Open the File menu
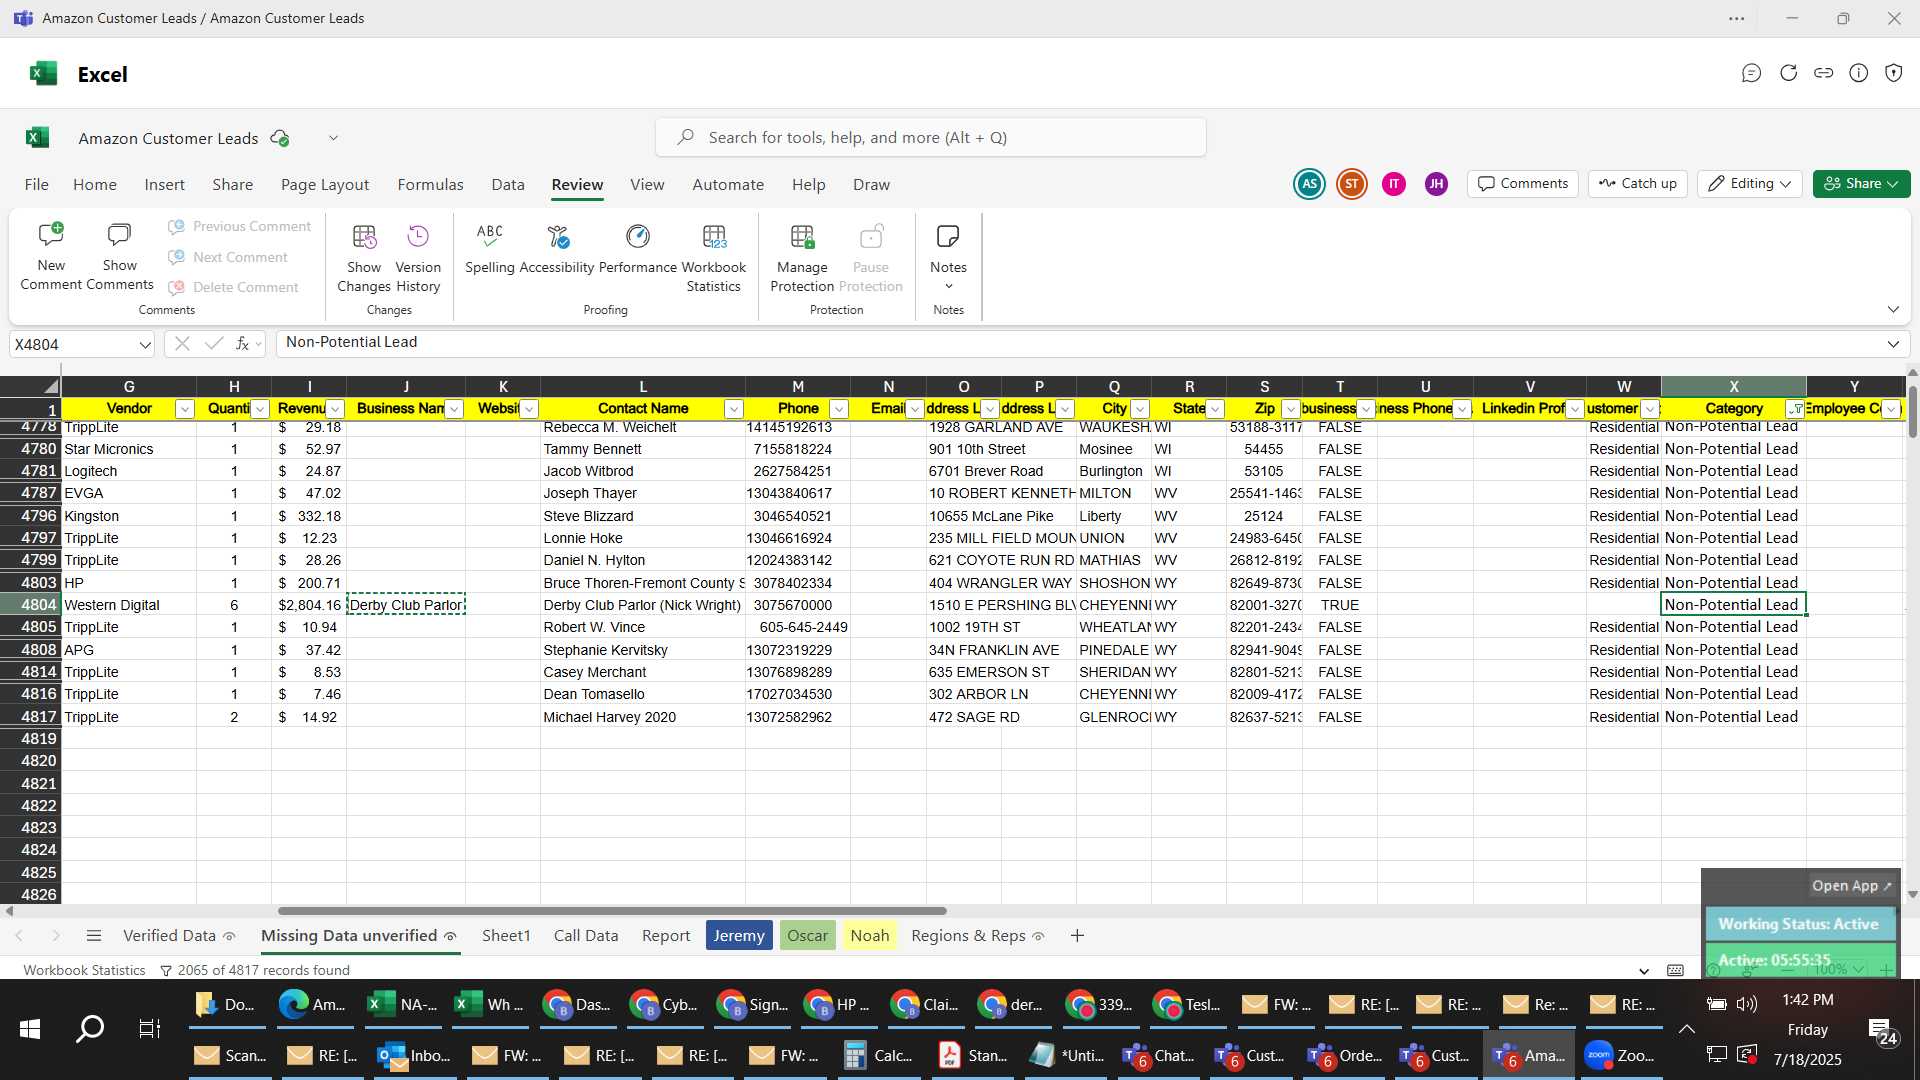 pos(37,185)
